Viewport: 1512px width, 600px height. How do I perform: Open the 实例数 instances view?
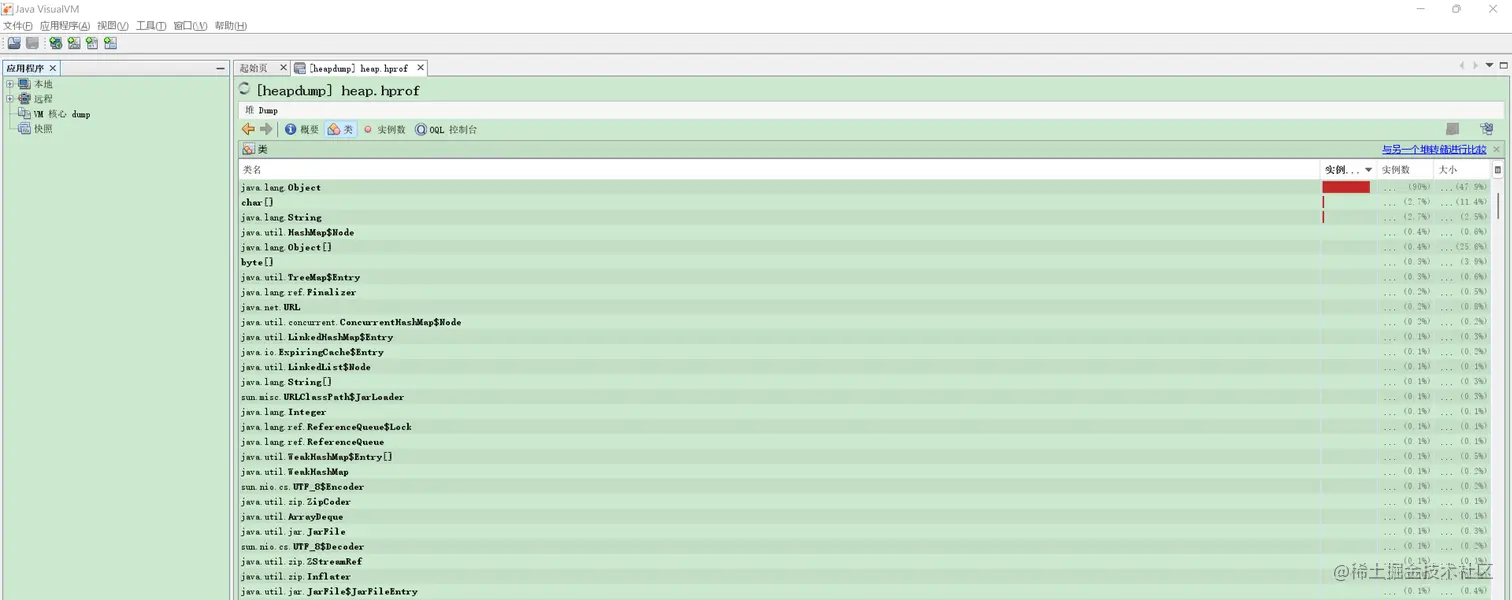point(385,129)
